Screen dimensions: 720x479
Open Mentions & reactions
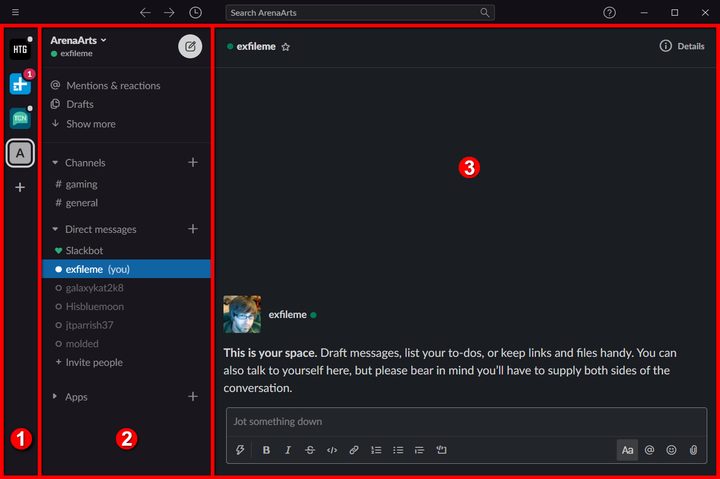(106, 85)
